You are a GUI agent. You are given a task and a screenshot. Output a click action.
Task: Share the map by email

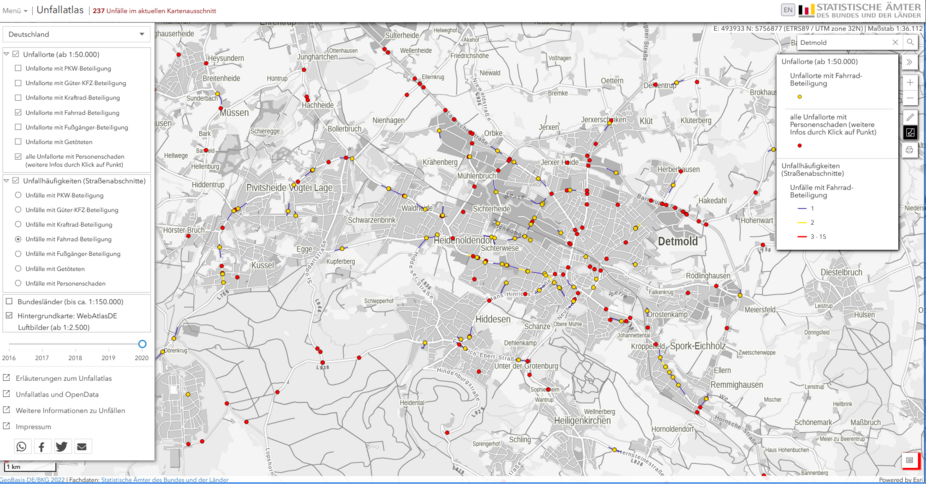[x=81, y=446]
